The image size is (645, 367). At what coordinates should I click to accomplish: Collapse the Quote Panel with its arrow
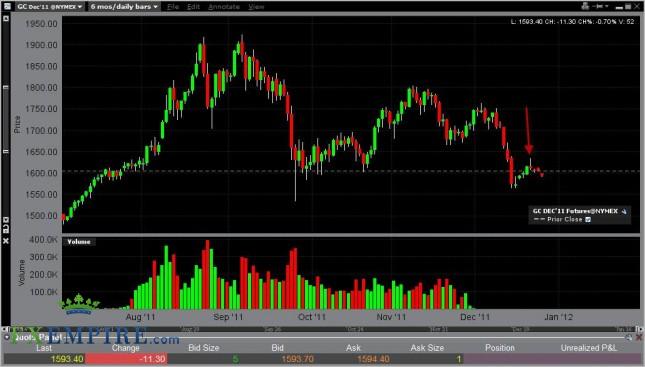click(x=7, y=337)
